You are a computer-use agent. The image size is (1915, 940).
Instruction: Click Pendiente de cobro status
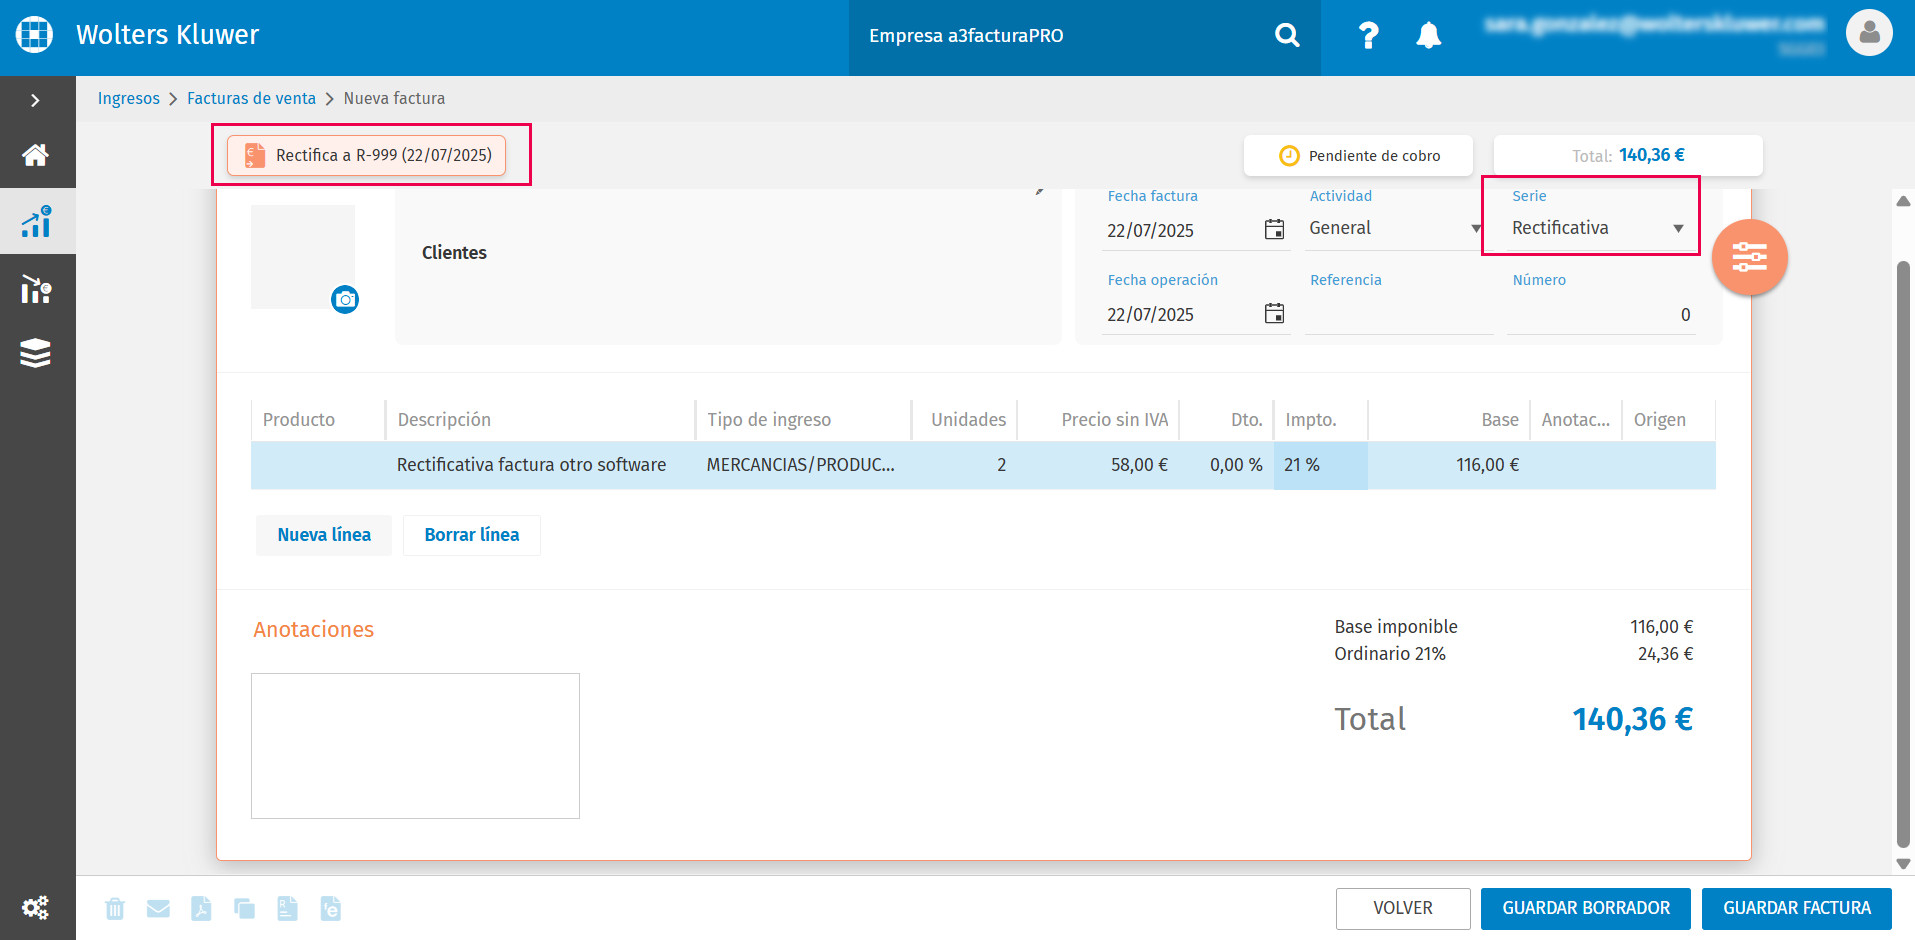[1358, 155]
